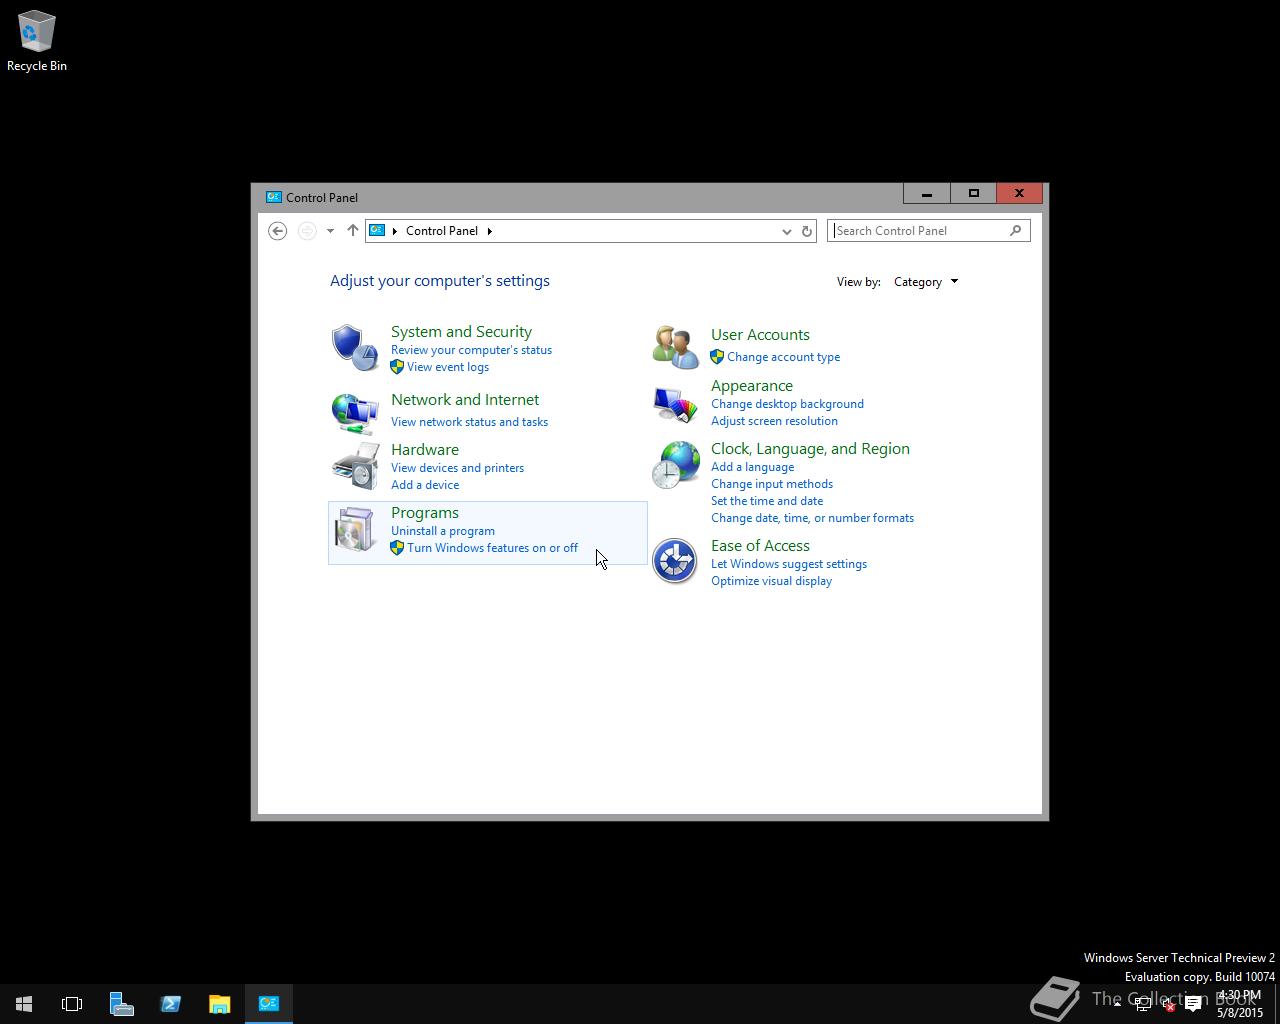Image resolution: width=1280 pixels, height=1024 pixels.
Task: Click Change date, time, or number formats
Action: (x=812, y=518)
